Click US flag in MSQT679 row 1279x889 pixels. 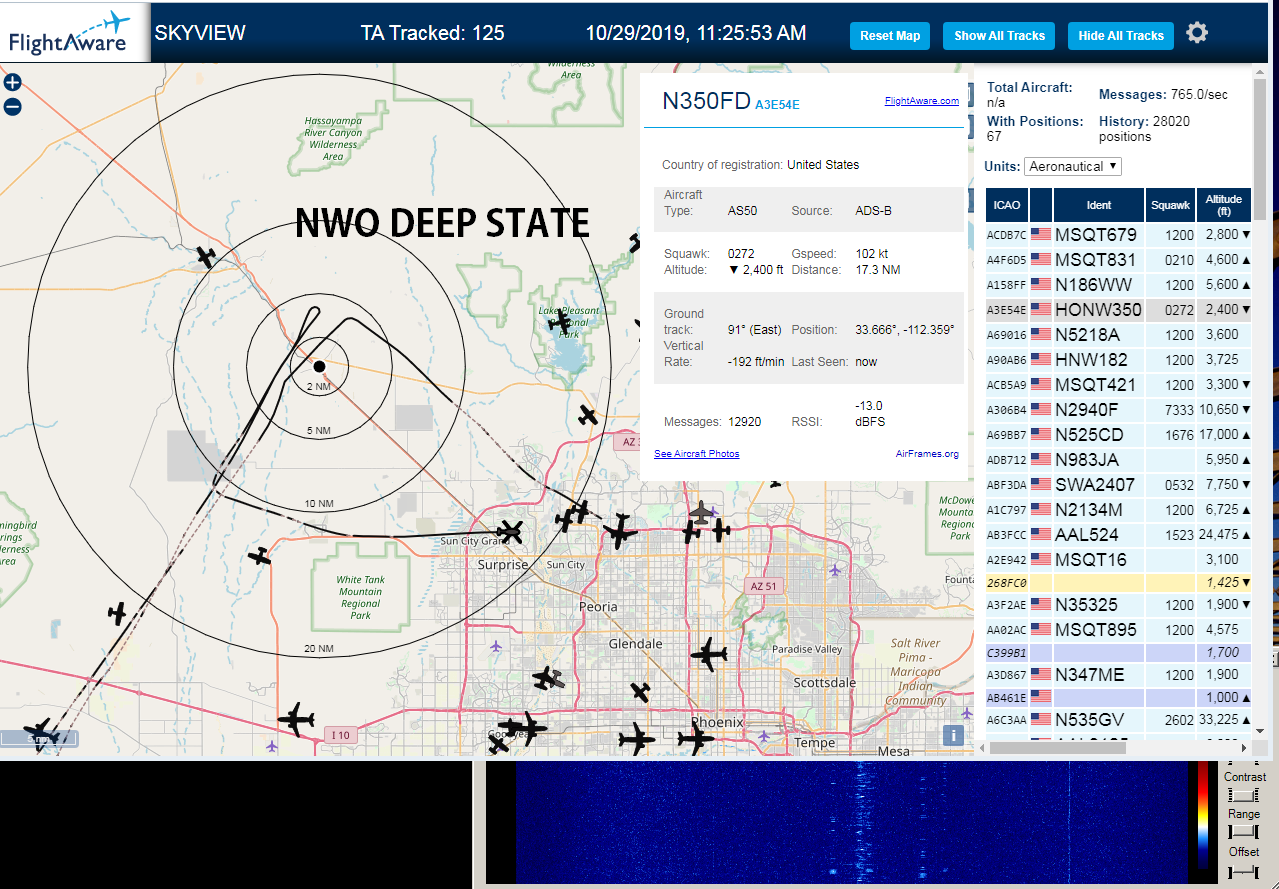click(1041, 235)
